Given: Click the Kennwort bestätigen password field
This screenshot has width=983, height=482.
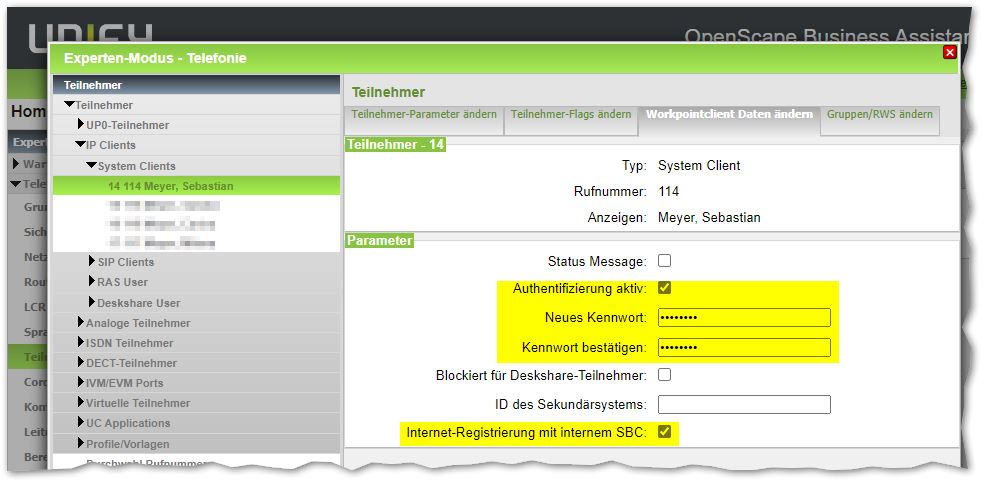Looking at the screenshot, I should click(744, 347).
